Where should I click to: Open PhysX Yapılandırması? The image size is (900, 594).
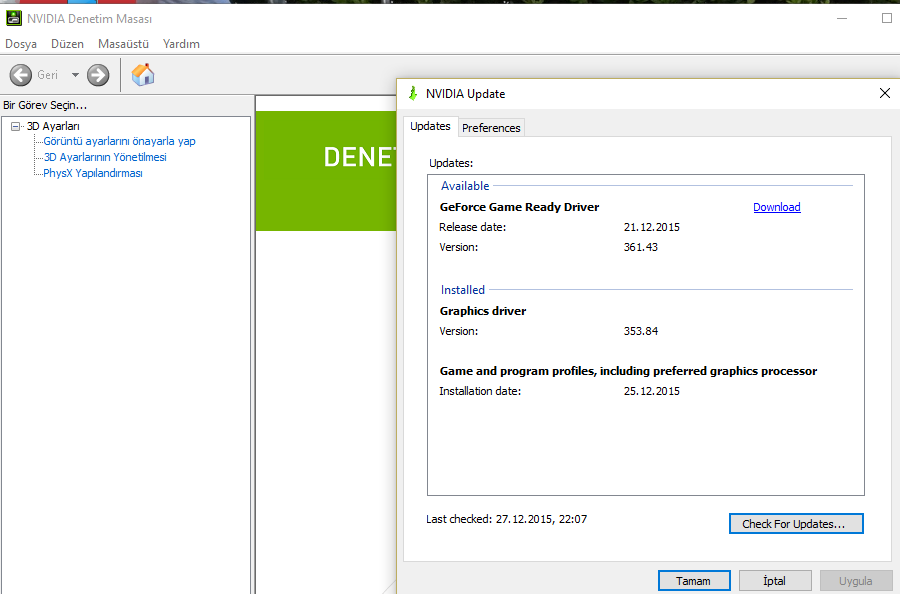[93, 173]
